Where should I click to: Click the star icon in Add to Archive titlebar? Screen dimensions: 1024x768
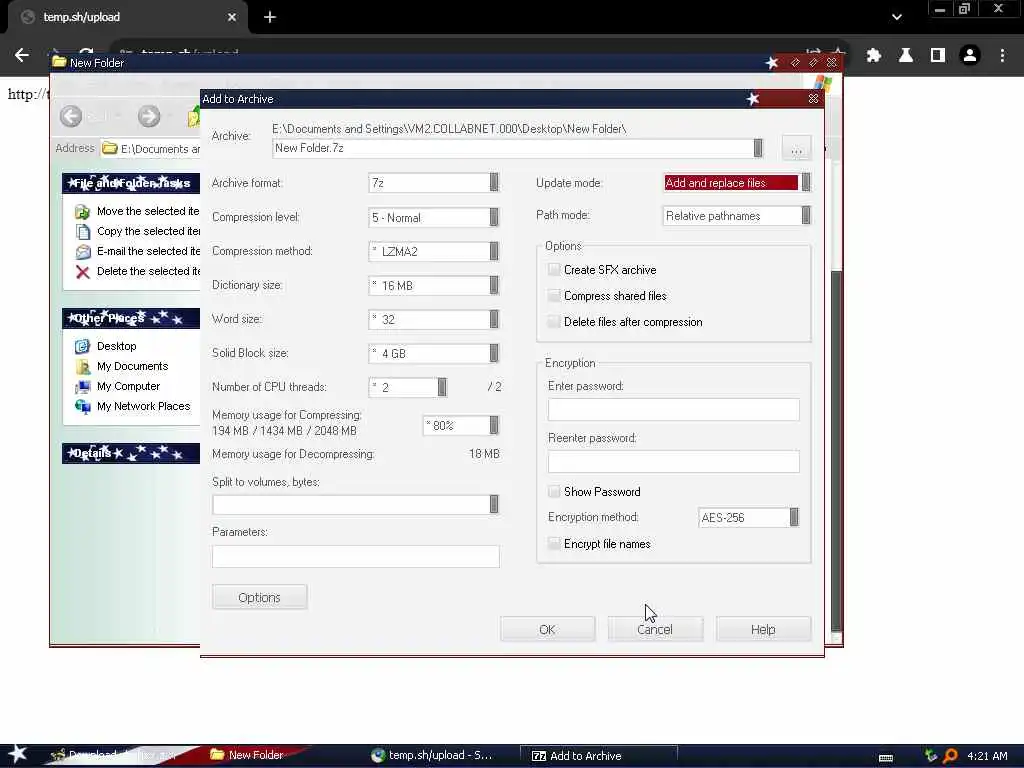coord(753,99)
